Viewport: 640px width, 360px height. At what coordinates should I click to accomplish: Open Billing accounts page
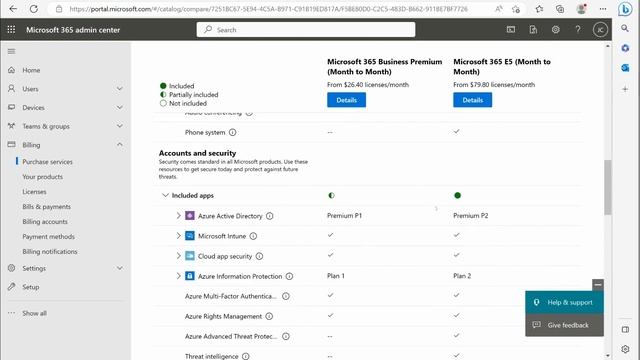pyautogui.click(x=45, y=222)
